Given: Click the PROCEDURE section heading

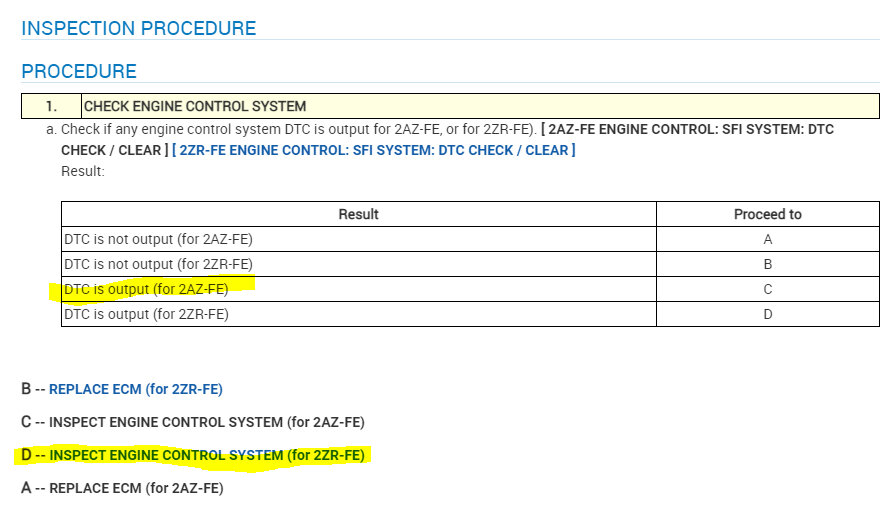Looking at the screenshot, I should pyautogui.click(x=79, y=71).
